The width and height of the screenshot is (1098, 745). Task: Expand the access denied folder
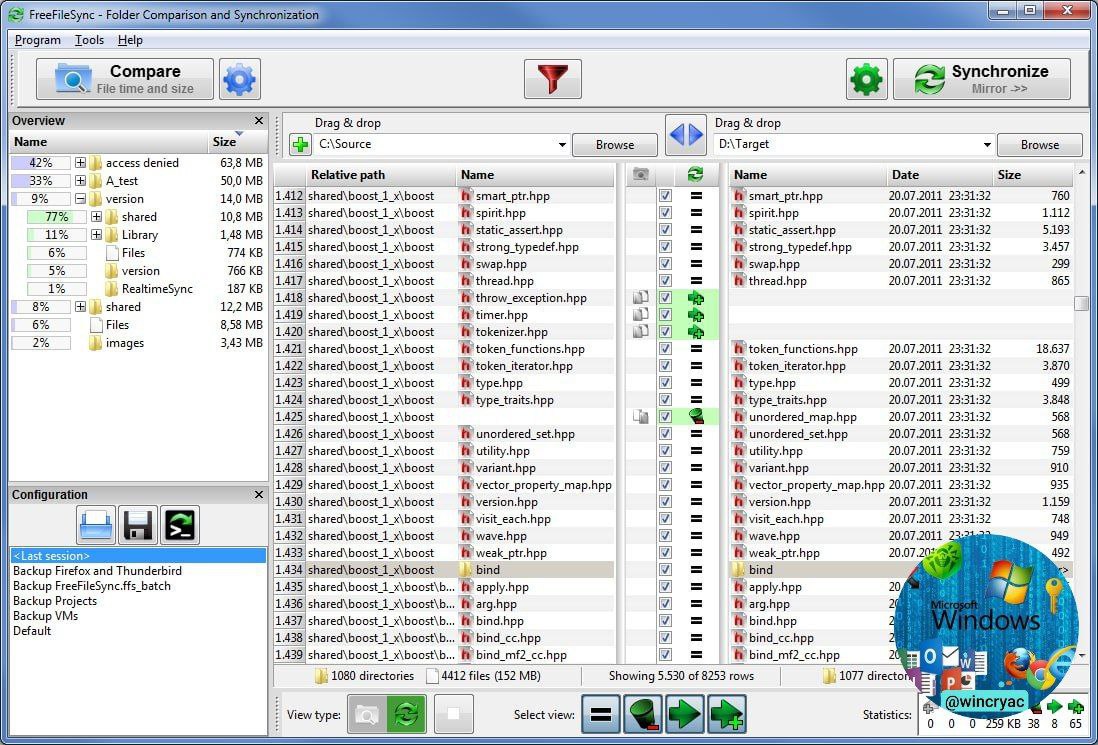pos(81,162)
